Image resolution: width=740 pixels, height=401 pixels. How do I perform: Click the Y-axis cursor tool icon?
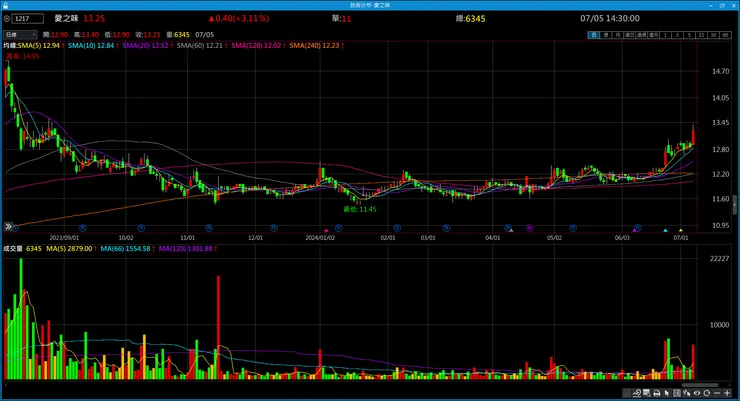pos(687,393)
